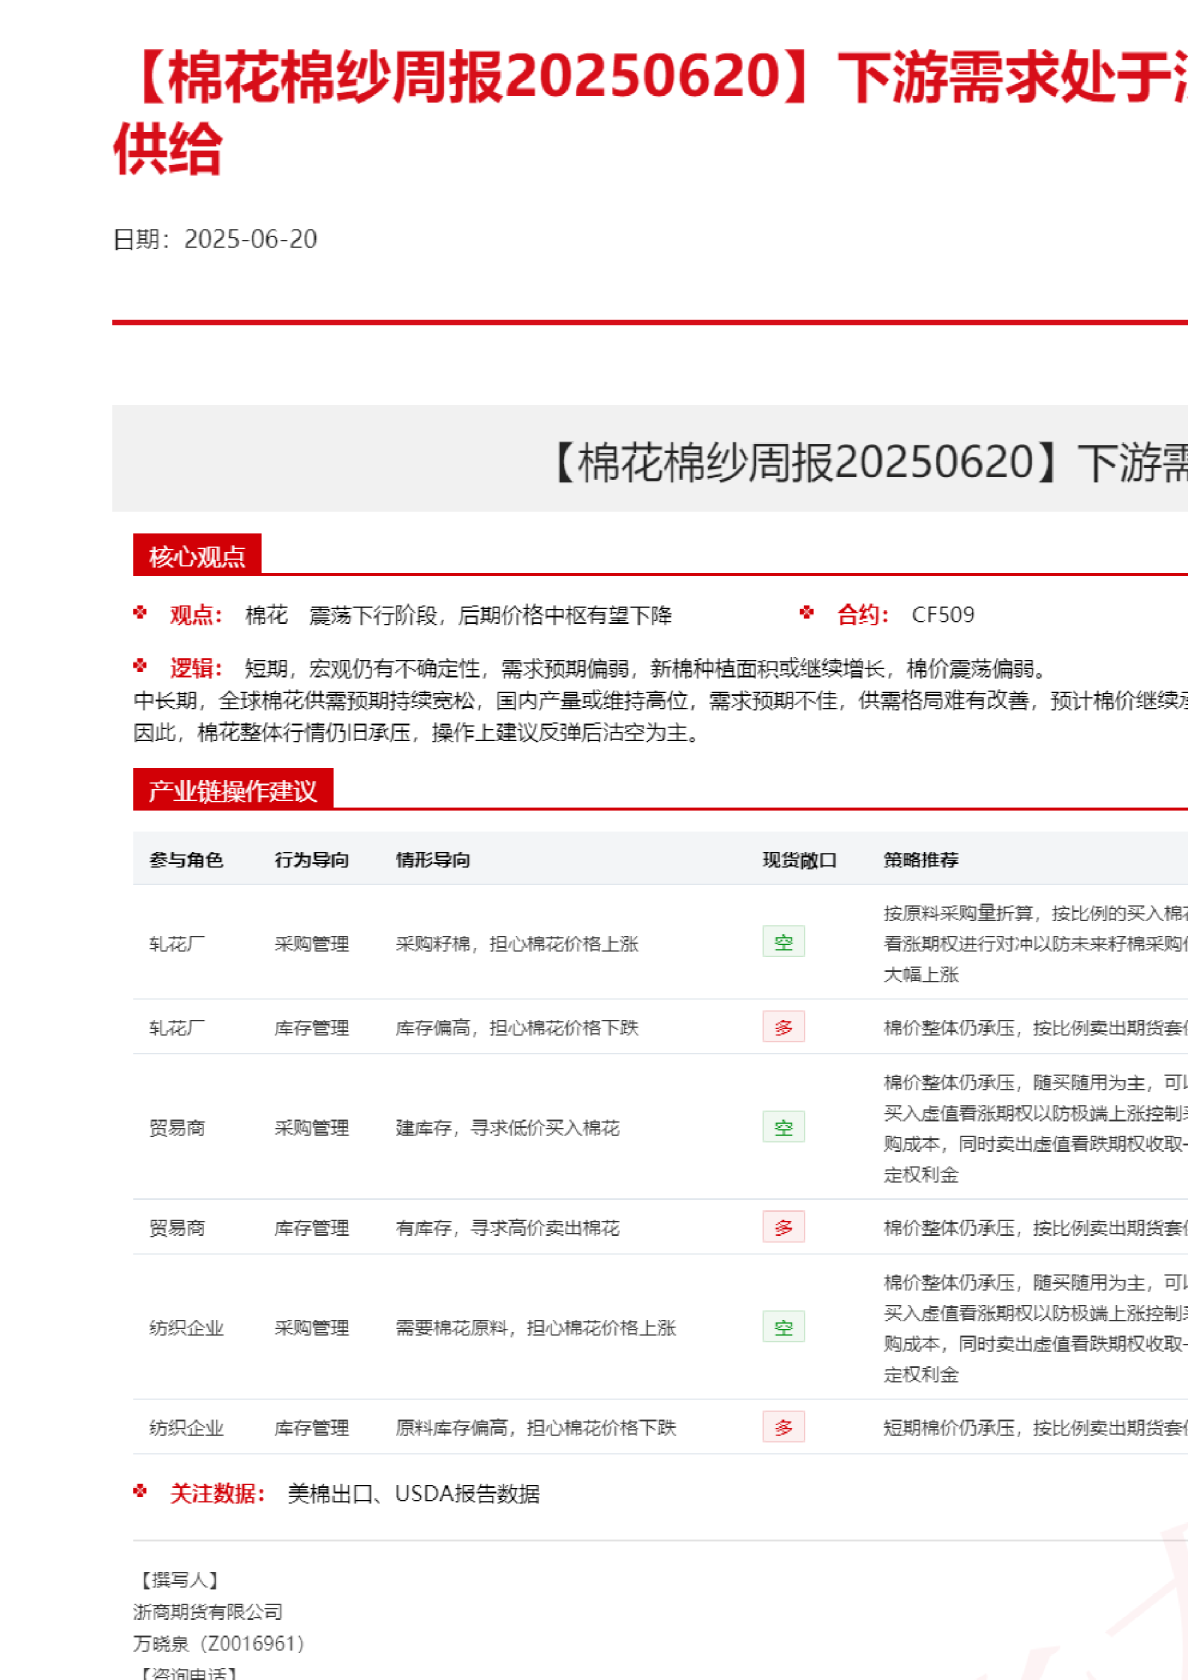Viewport: 1188px width, 1680px height.
Task: Click the 参与角色 column header
Action: coord(186,860)
